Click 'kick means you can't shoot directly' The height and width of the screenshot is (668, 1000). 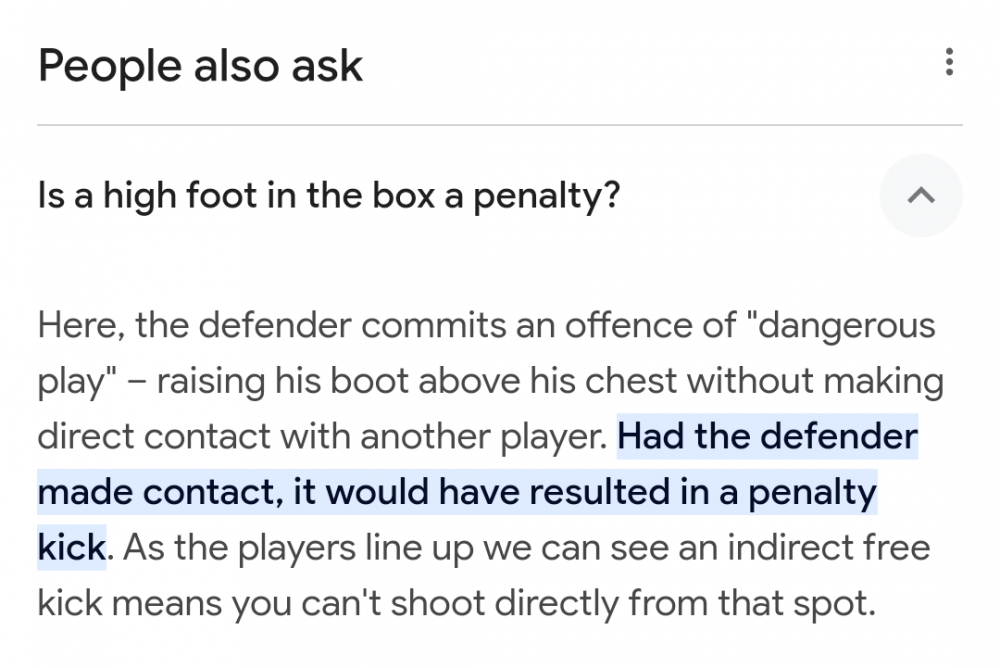[x=328, y=604]
